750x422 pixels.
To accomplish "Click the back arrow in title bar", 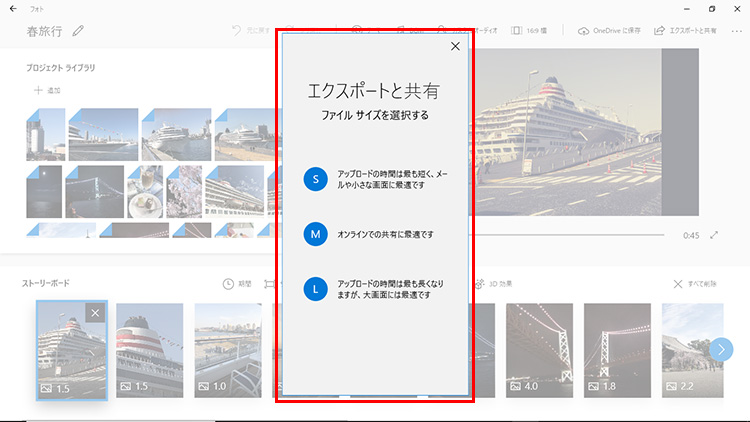I will click(10, 8).
